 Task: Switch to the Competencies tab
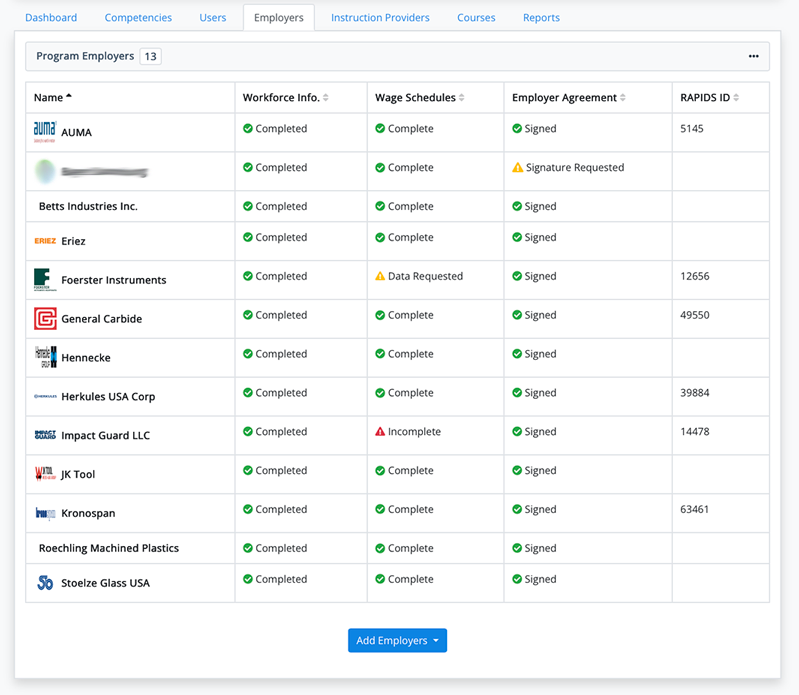138,17
